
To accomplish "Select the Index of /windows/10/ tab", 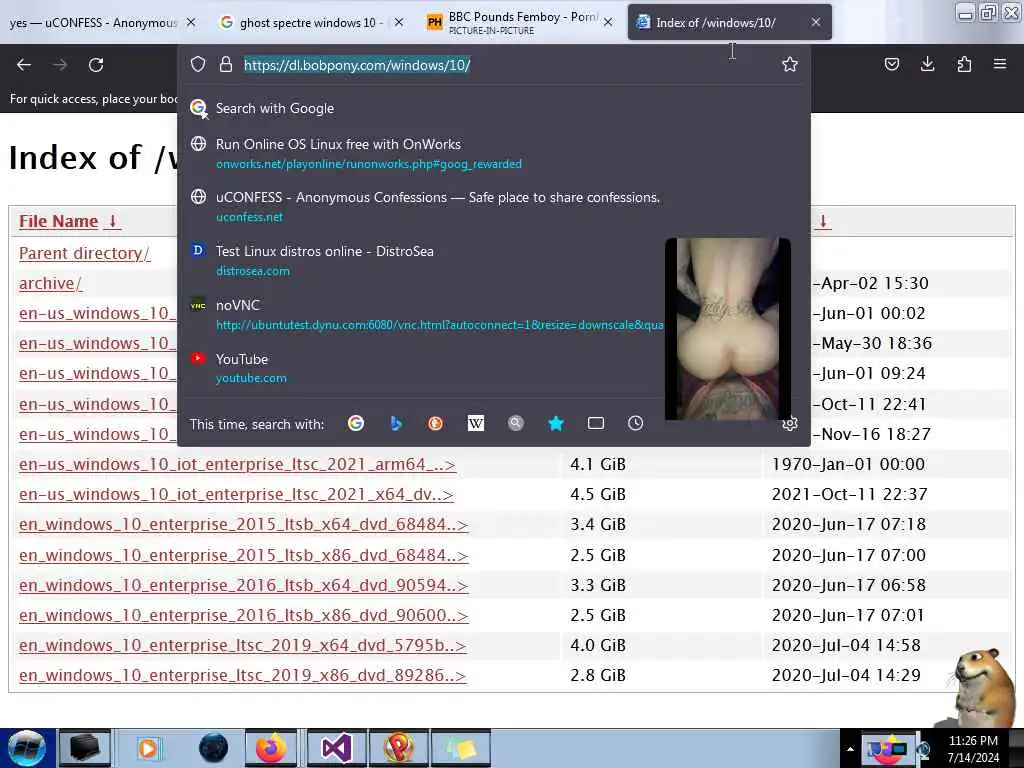I will (716, 22).
